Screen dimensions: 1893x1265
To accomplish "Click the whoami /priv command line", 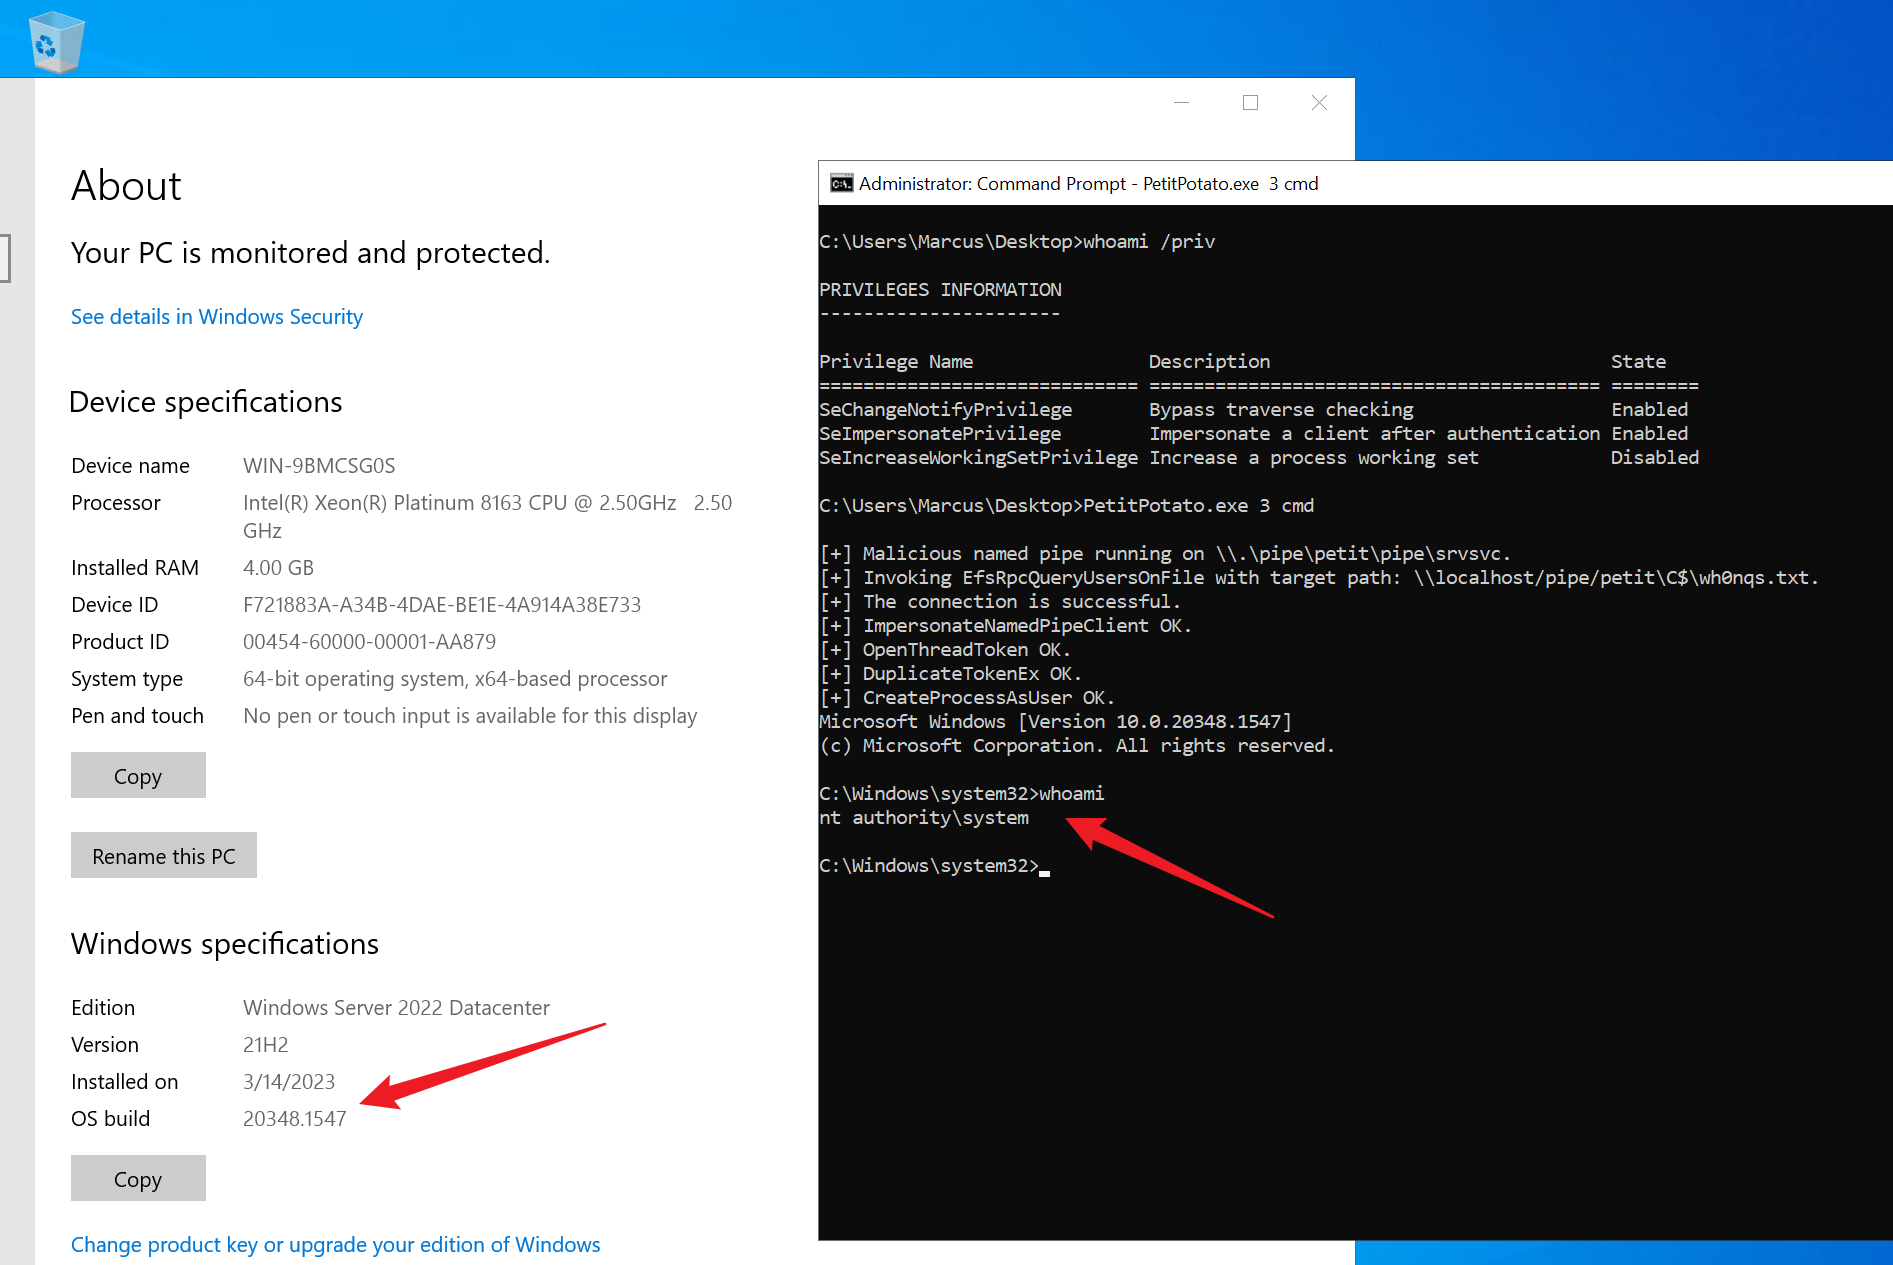I will pyautogui.click(x=1017, y=242).
